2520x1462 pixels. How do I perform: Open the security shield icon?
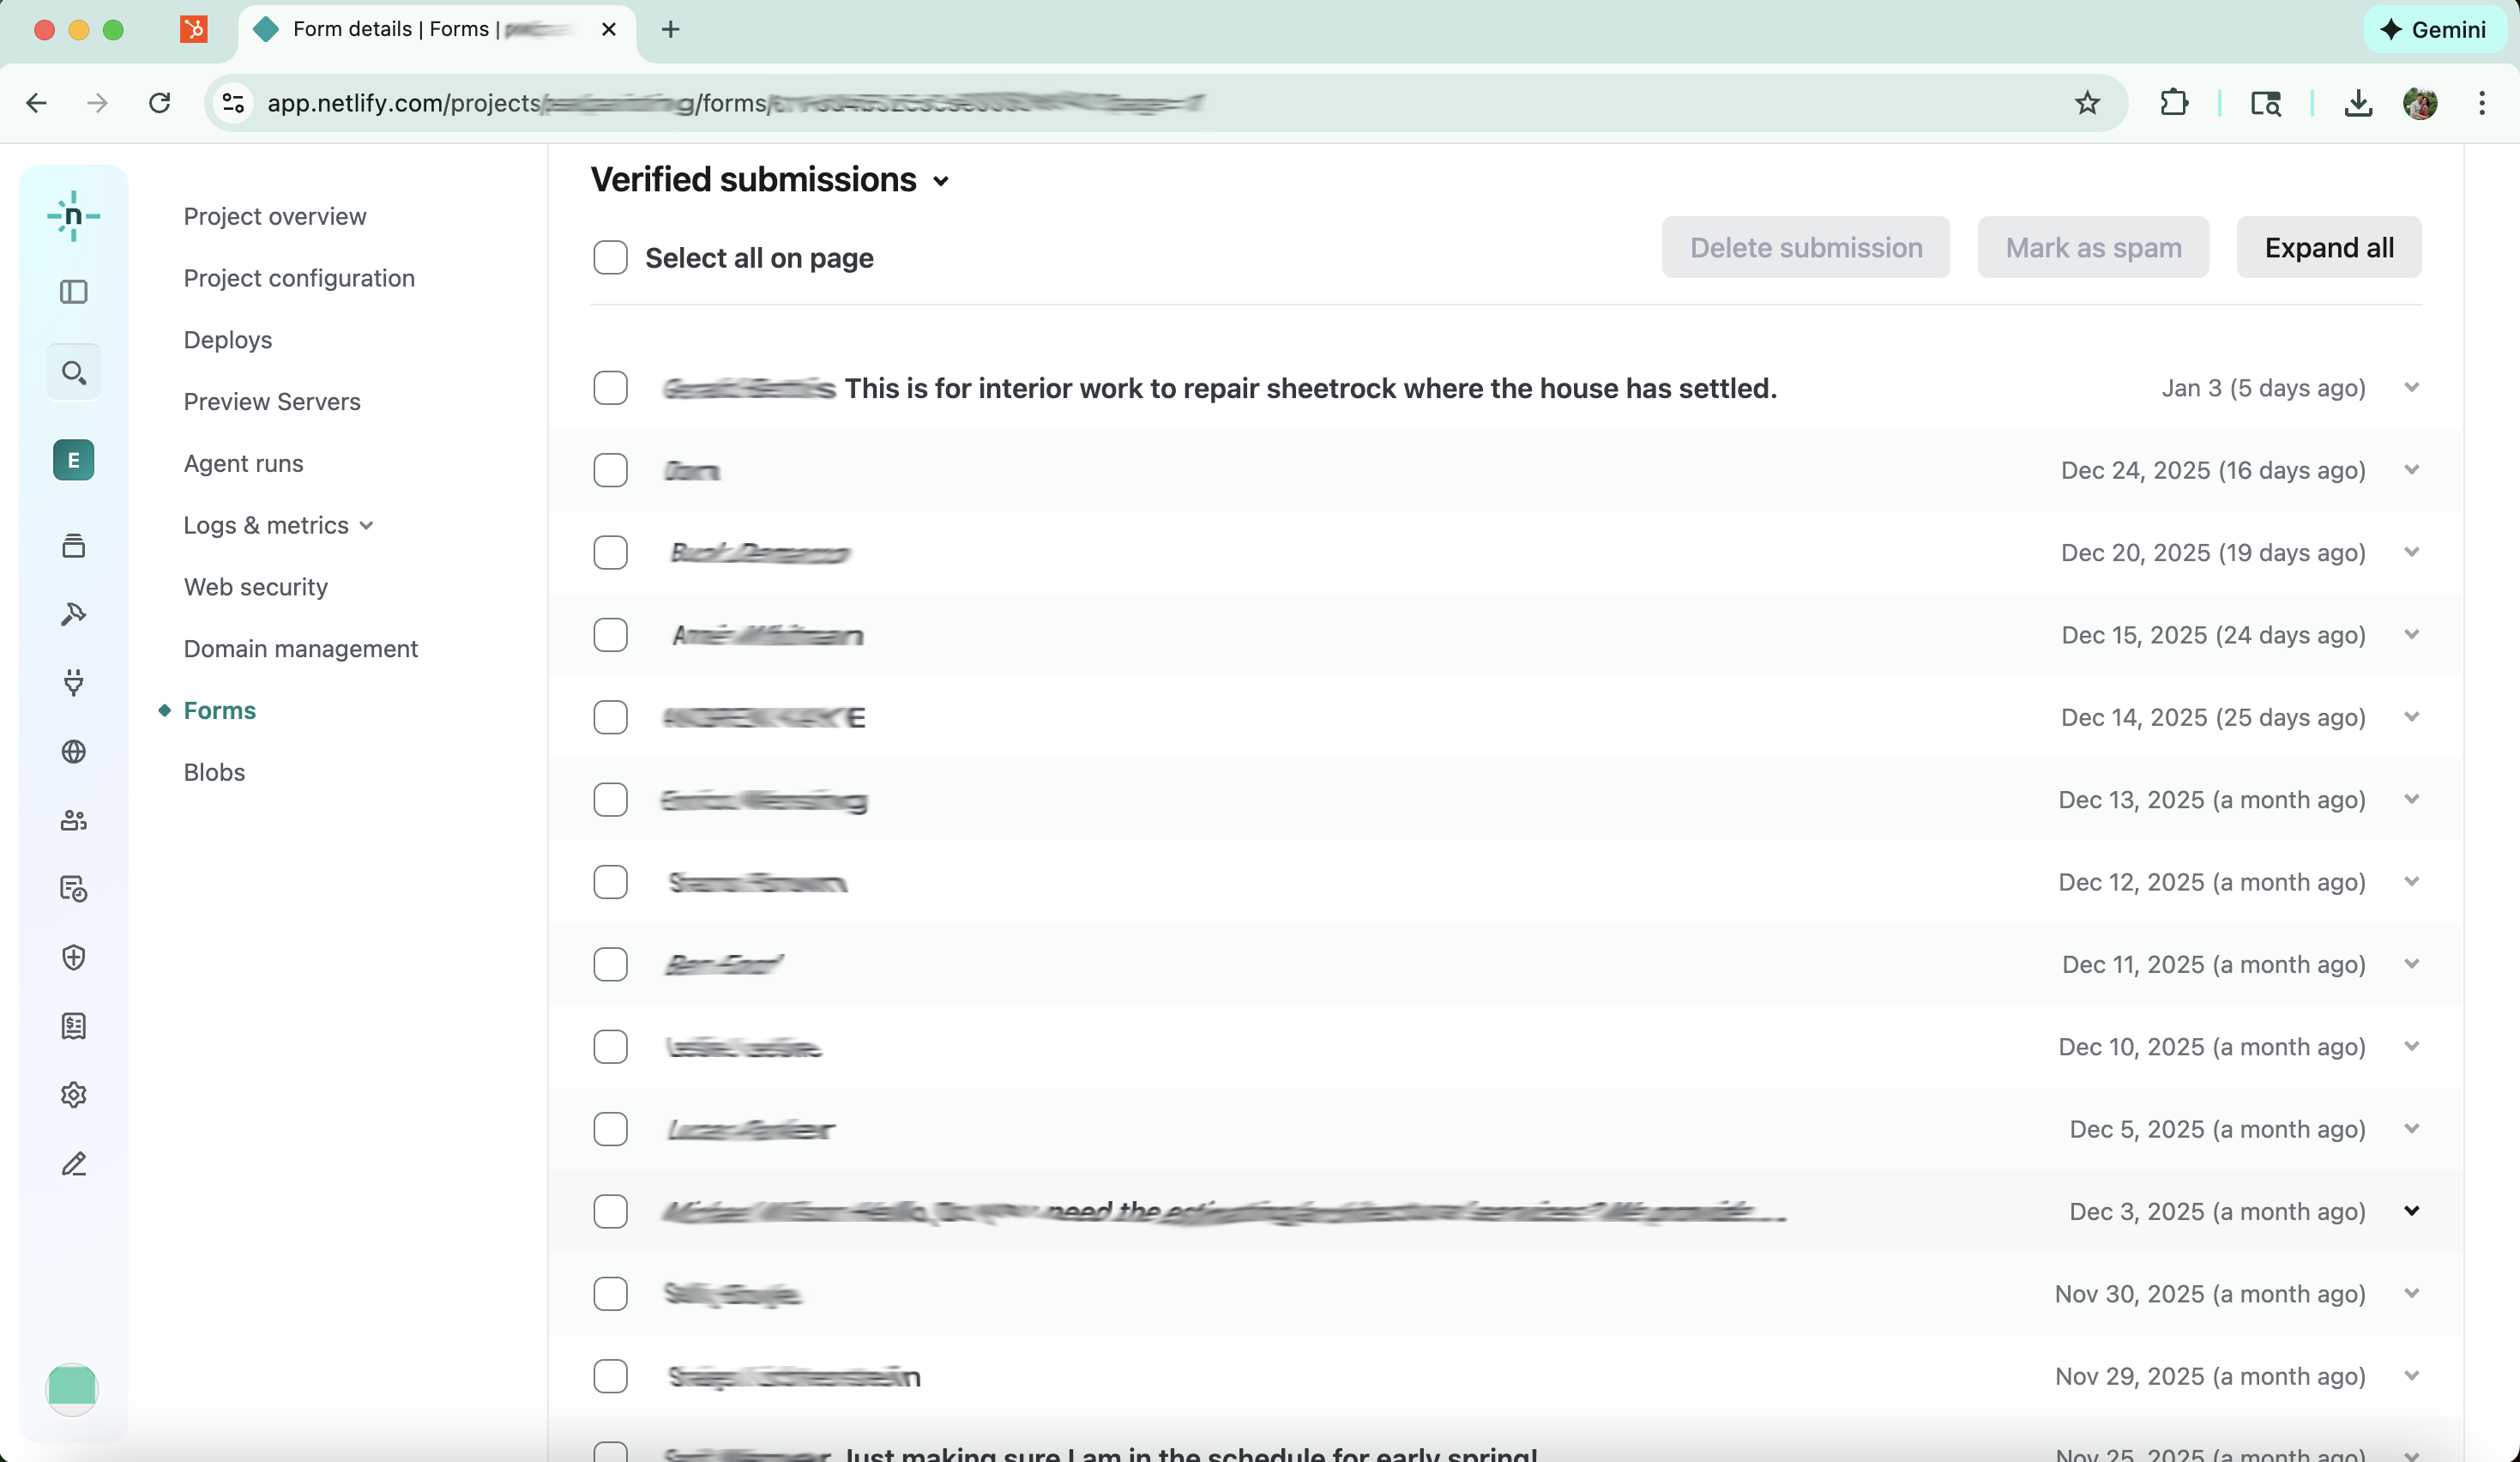pos(74,957)
